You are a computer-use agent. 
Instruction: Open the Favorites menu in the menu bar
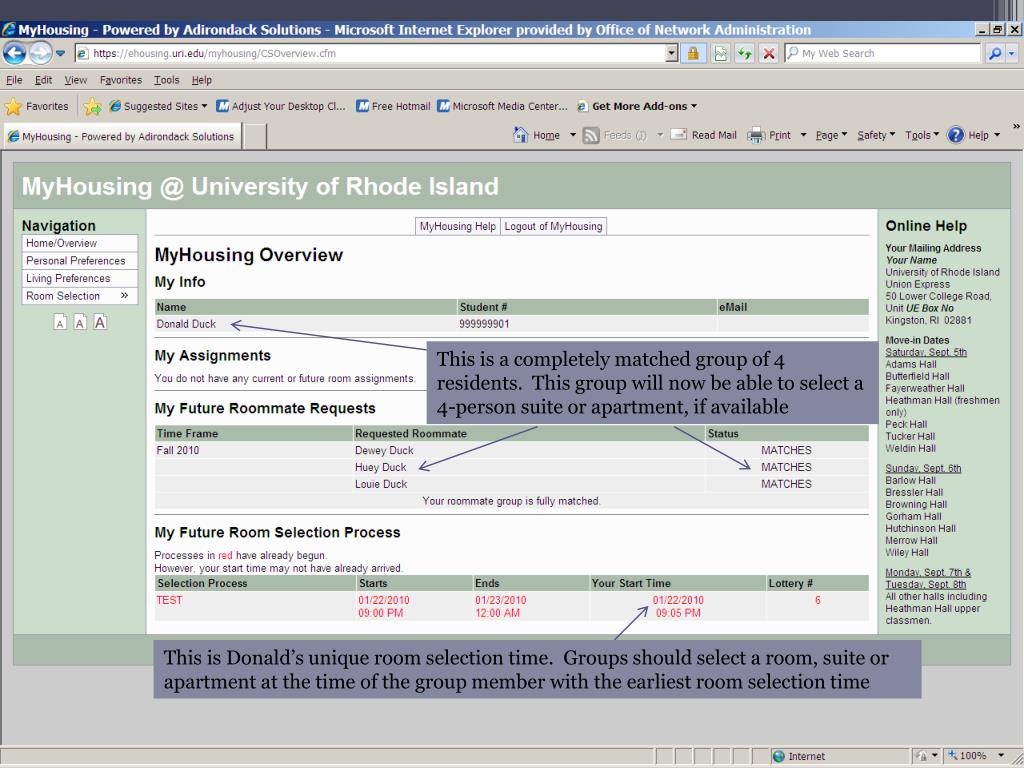(x=121, y=80)
